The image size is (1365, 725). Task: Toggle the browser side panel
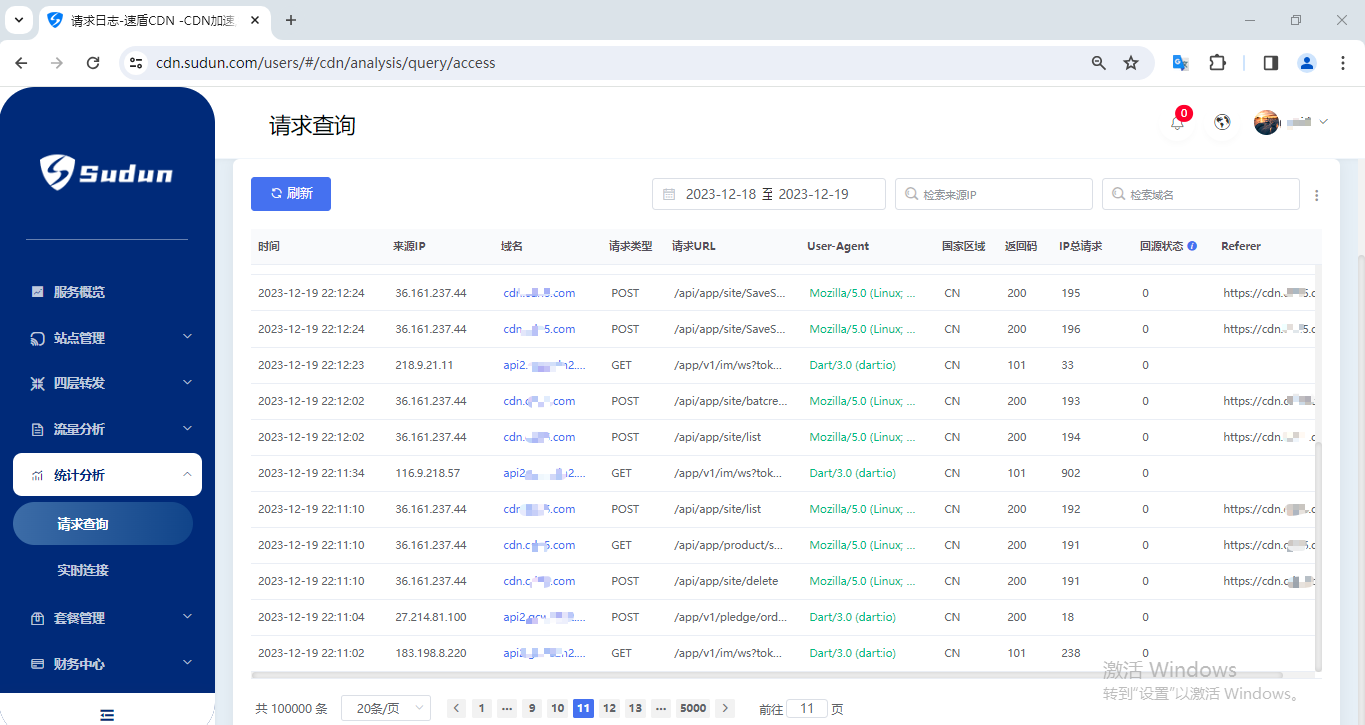pyautogui.click(x=1270, y=63)
